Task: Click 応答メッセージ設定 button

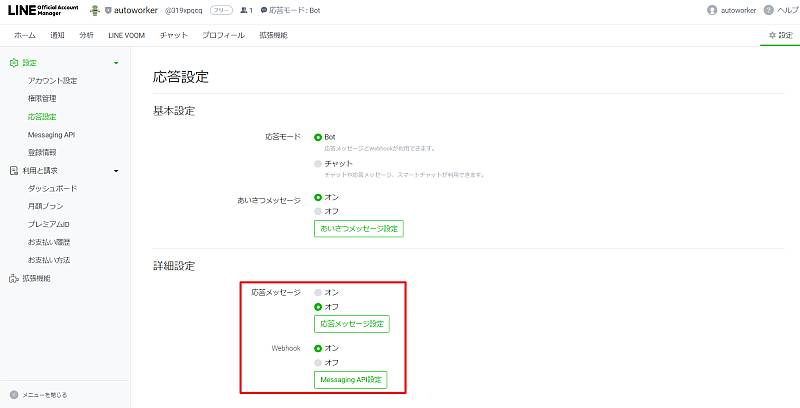Action: pyautogui.click(x=352, y=324)
